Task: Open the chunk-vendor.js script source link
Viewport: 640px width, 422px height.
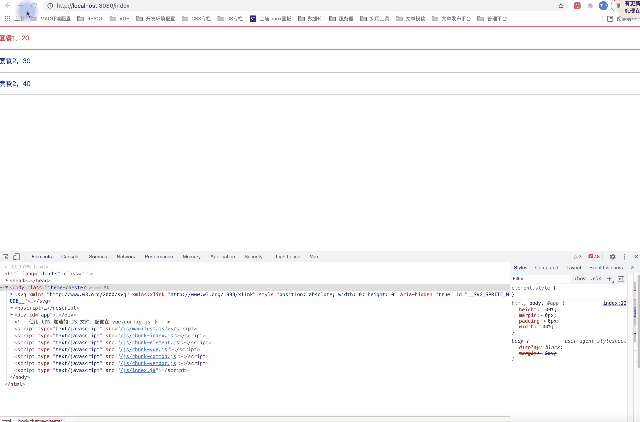Action: pos(148,363)
